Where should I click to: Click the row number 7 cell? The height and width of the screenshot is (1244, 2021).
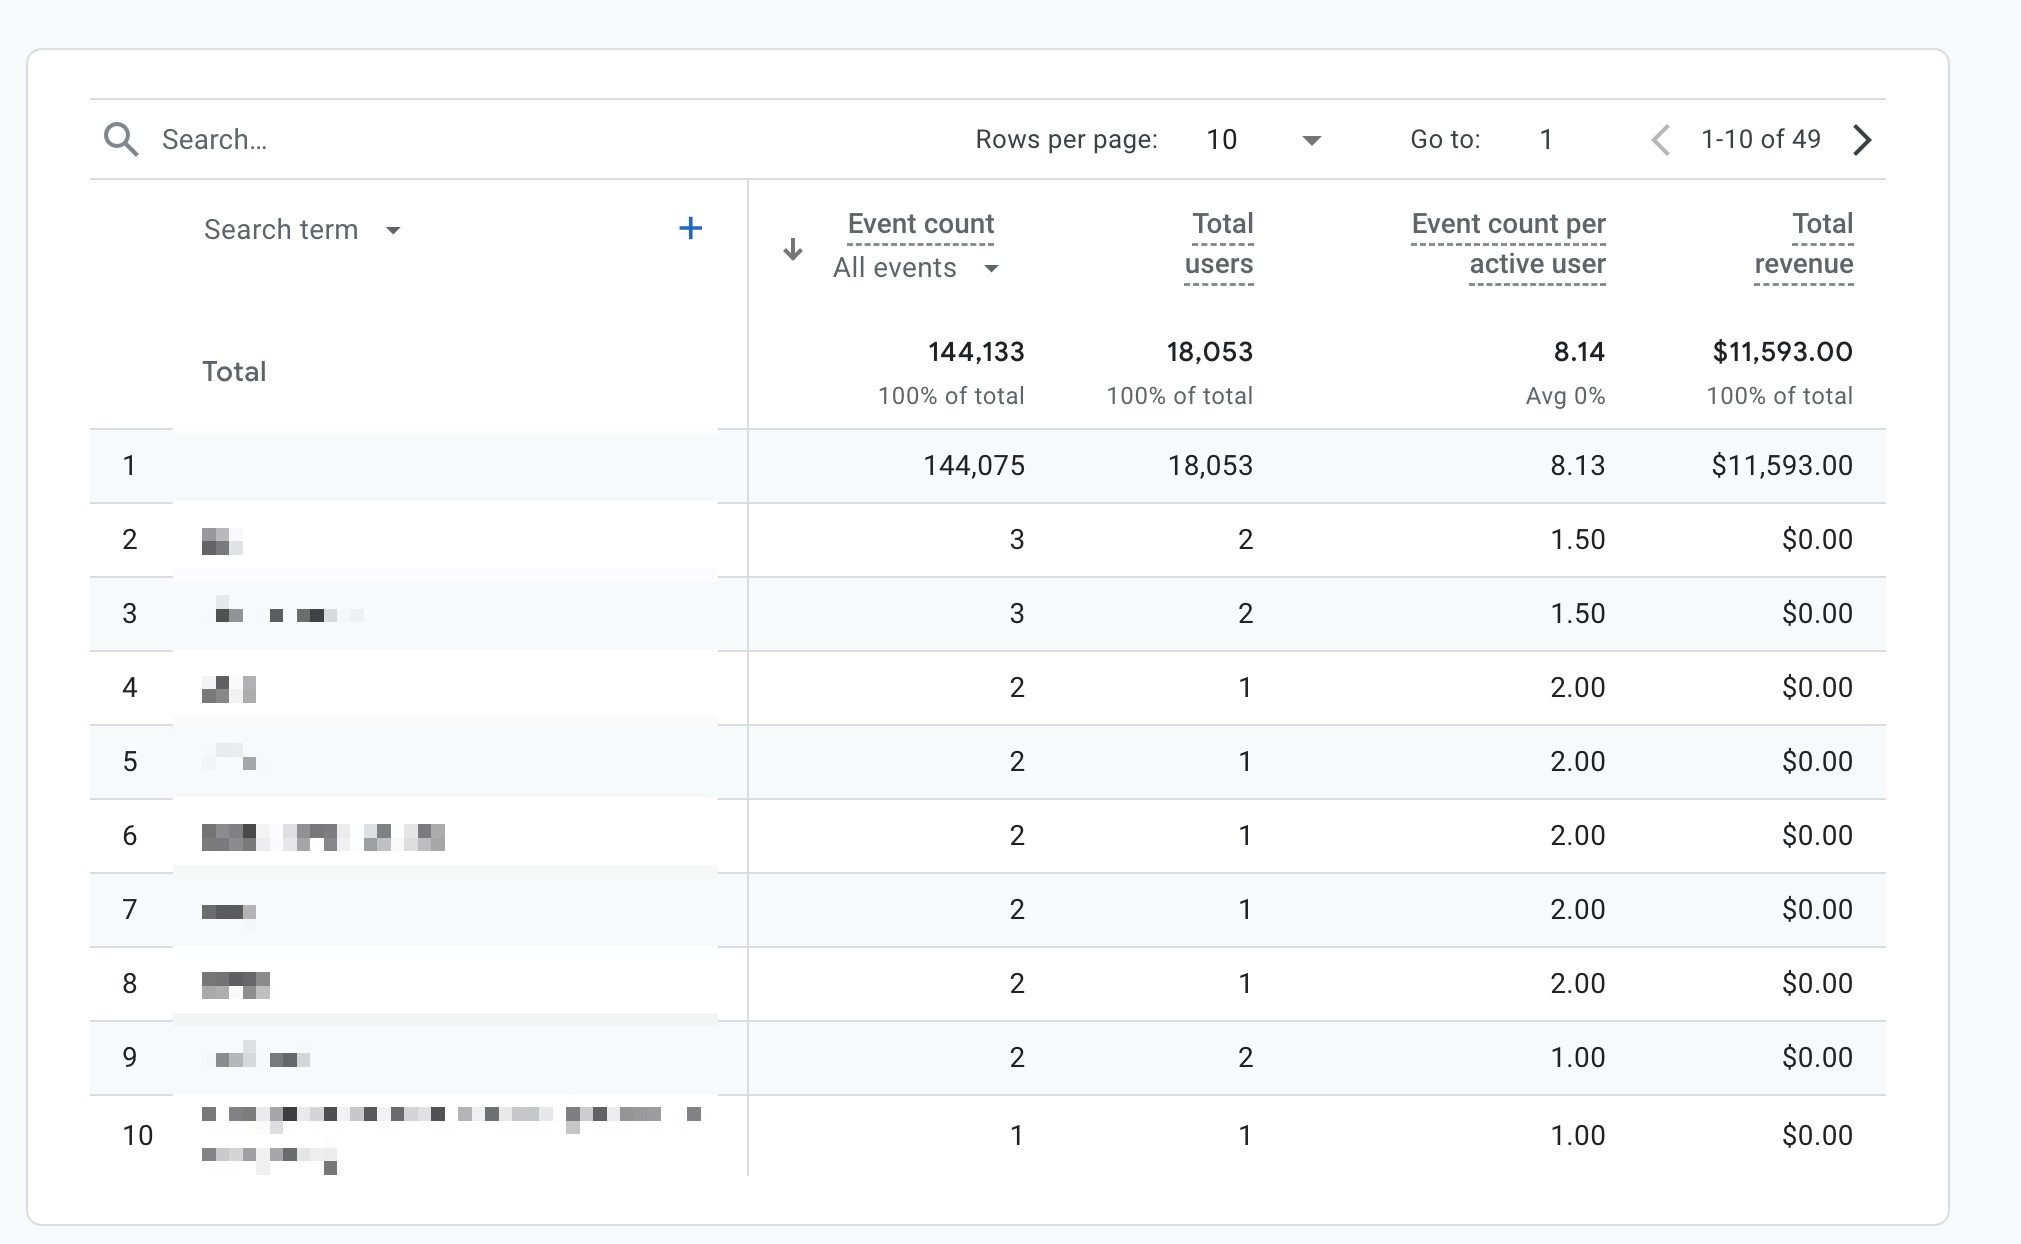[x=130, y=910]
